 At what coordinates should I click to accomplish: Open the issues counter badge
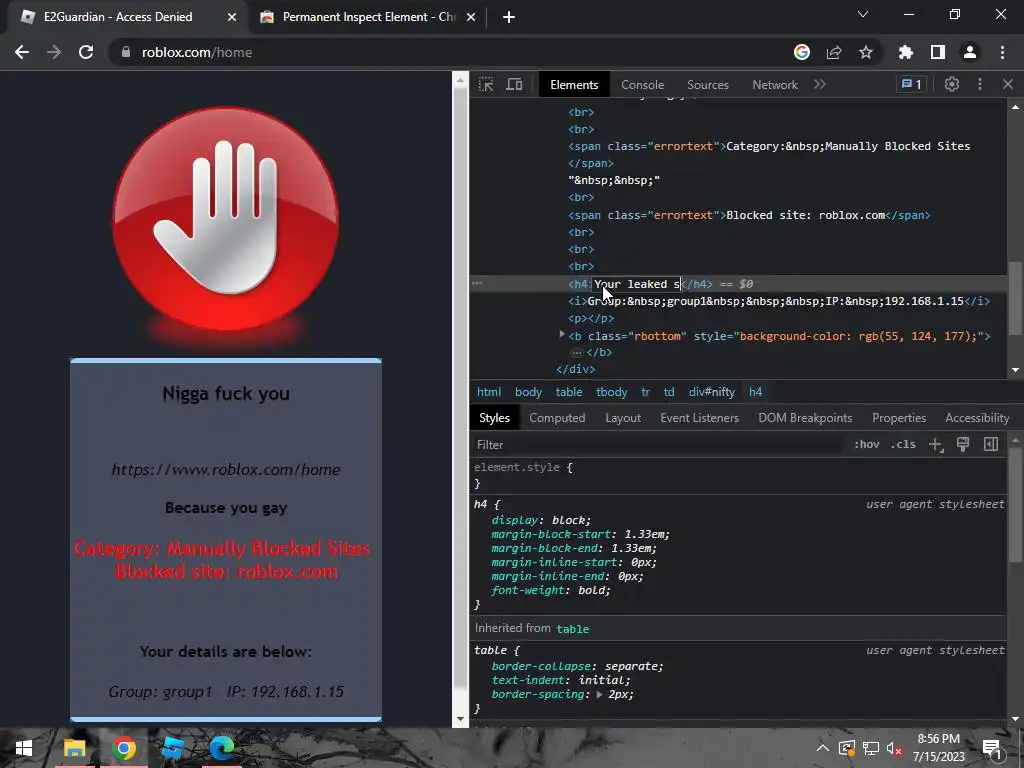click(912, 84)
